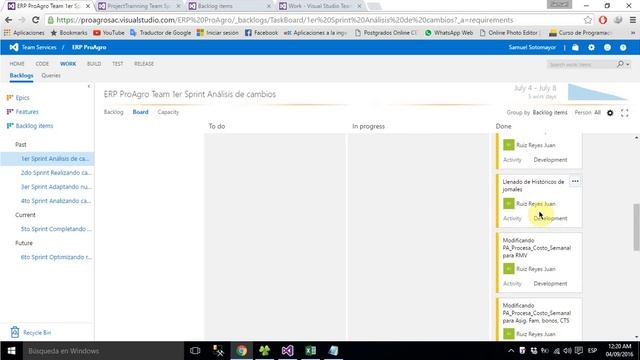Open Excel from the taskbar
640x360 pixels.
pyautogui.click(x=311, y=351)
